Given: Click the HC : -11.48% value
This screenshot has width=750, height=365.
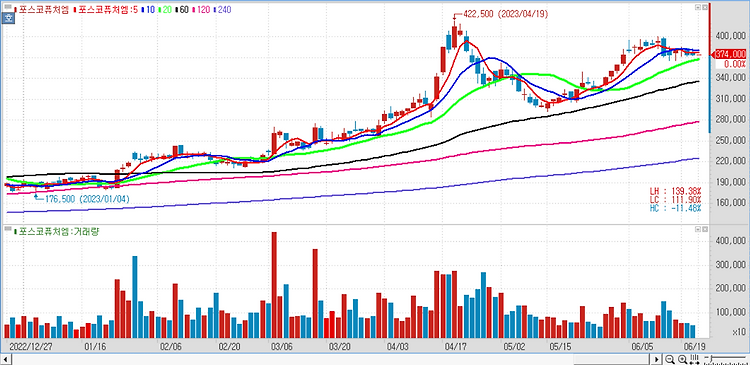Looking at the screenshot, I should point(675,208).
